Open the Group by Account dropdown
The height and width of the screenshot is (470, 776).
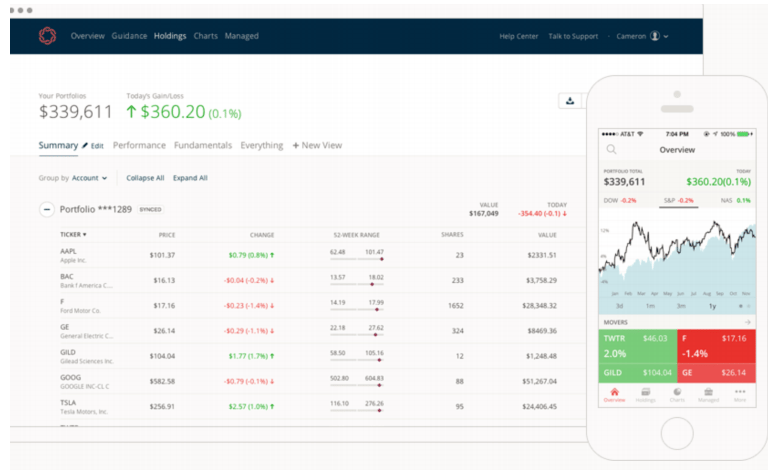click(x=89, y=178)
